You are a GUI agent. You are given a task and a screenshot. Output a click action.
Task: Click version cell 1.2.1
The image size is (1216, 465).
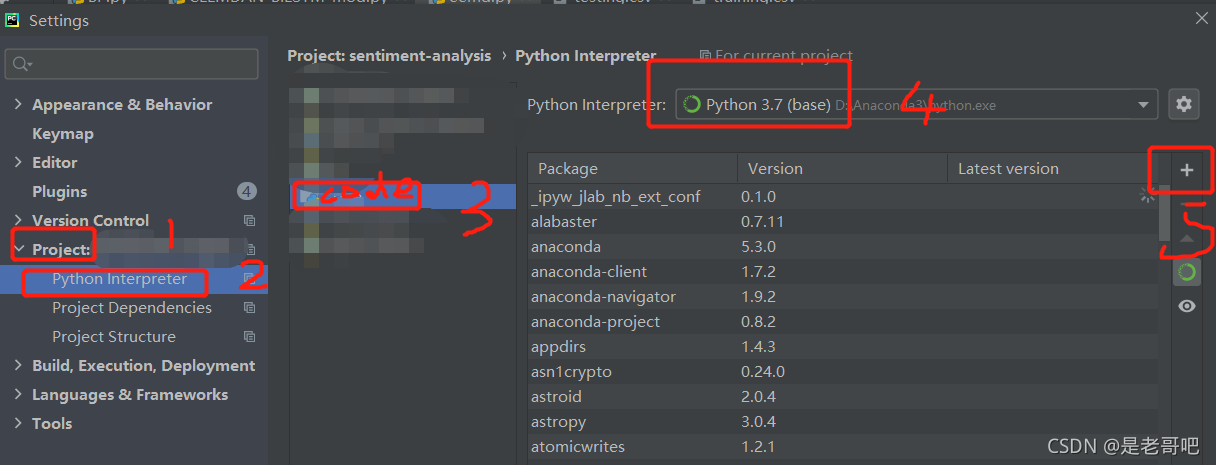tap(759, 447)
